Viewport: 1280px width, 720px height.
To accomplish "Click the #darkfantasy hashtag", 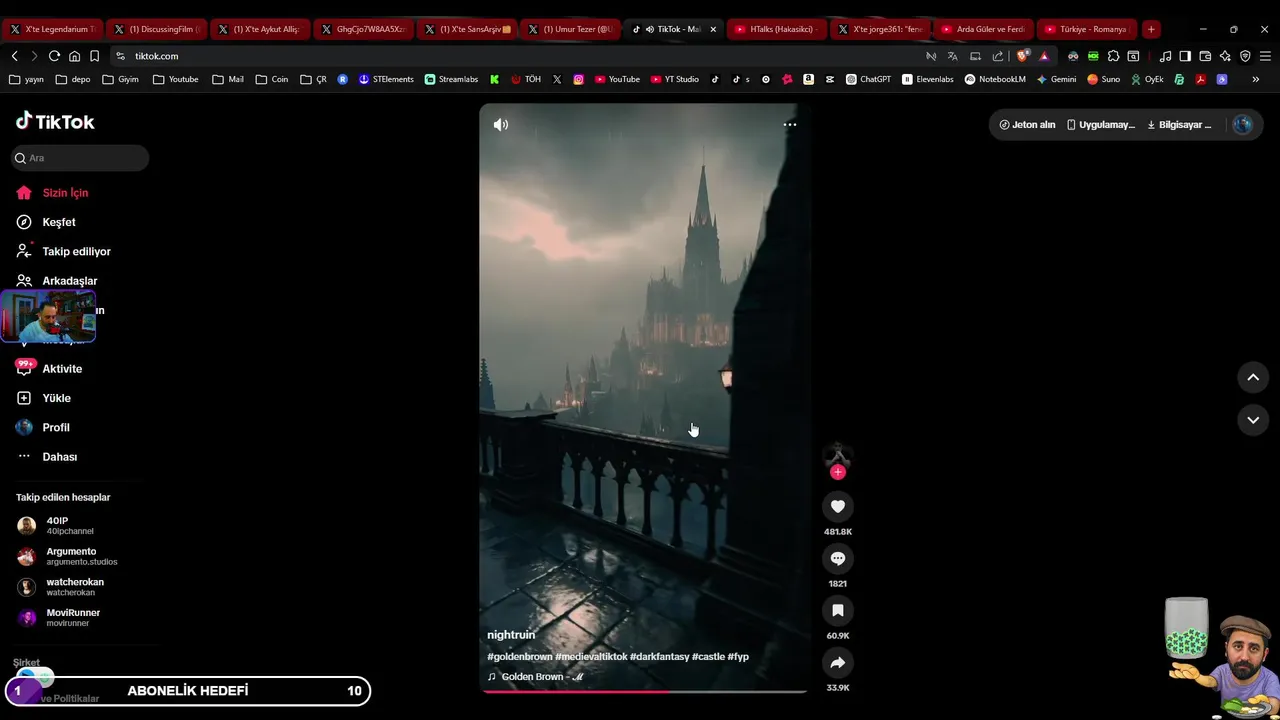I will (x=660, y=657).
